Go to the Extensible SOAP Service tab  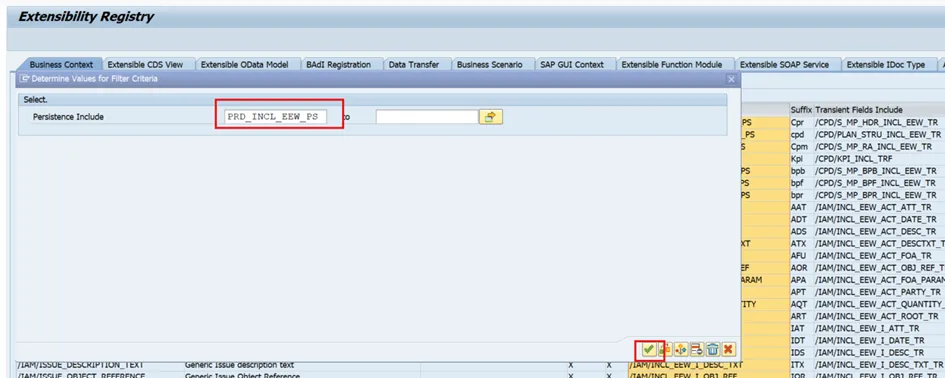[784, 65]
